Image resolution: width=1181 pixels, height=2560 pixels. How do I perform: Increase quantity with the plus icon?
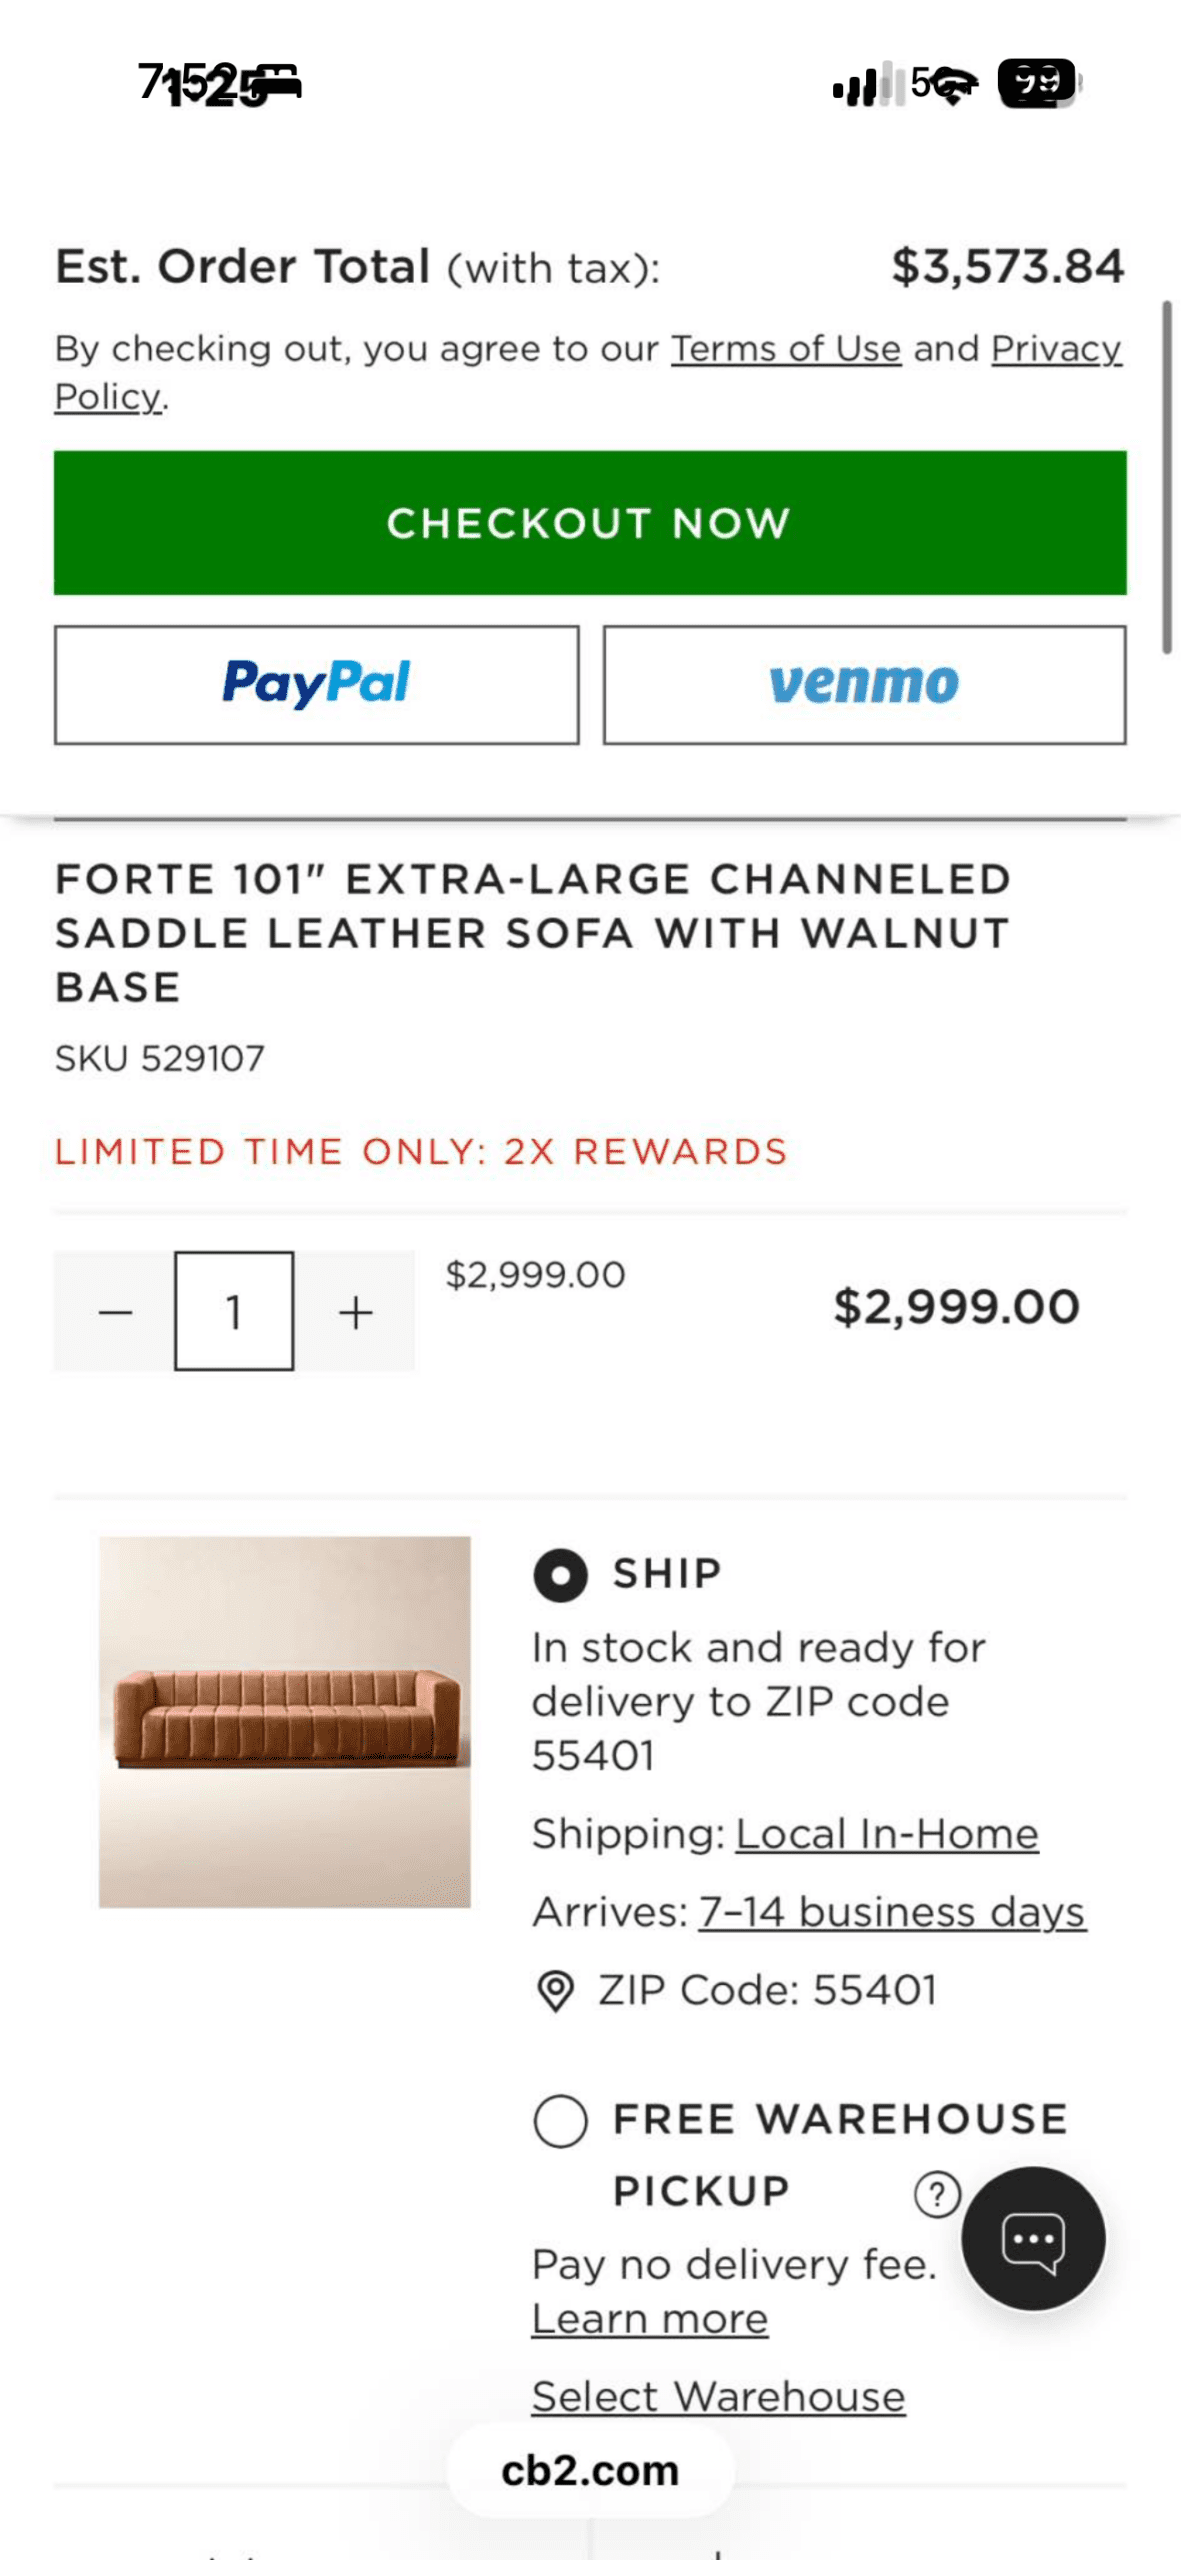tap(356, 1311)
